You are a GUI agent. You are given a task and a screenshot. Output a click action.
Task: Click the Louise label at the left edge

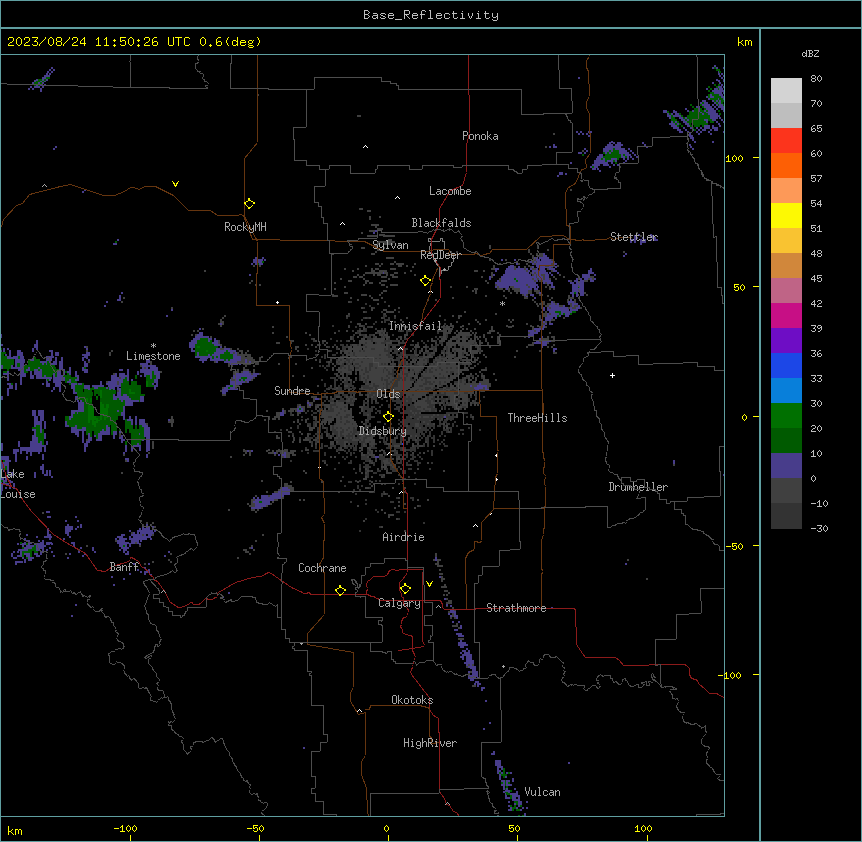(x=18, y=494)
